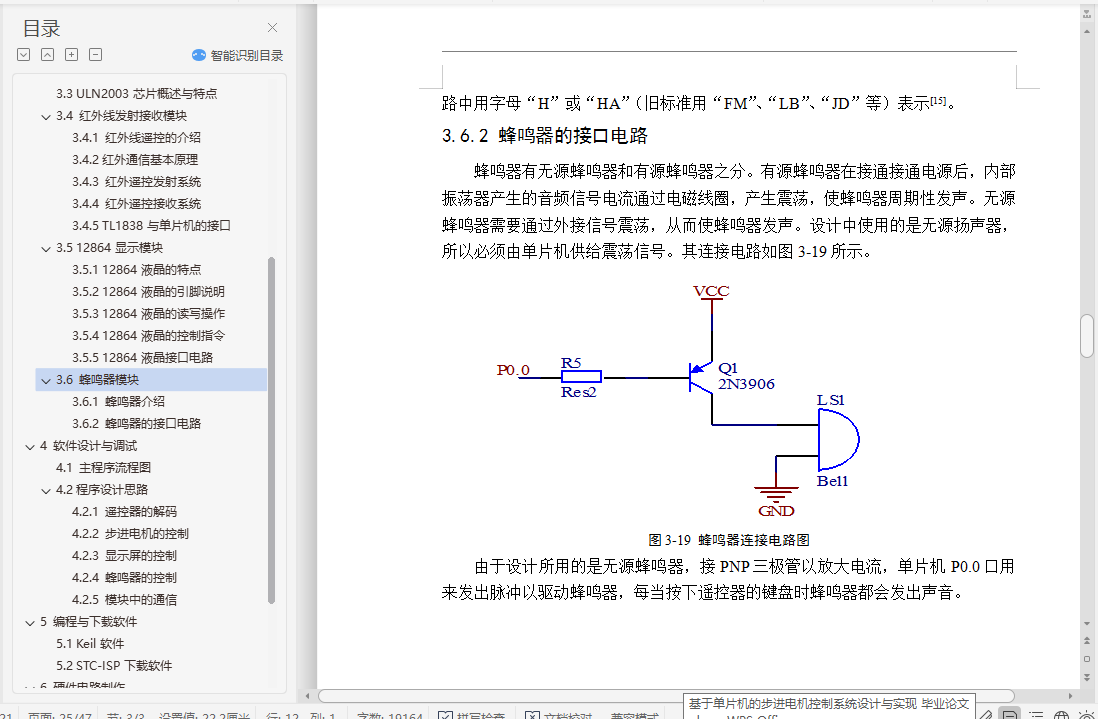Viewport: 1098px width, 719px height.
Task: Open heading 3.4.2 红外通信基本原理
Action: coord(135,160)
